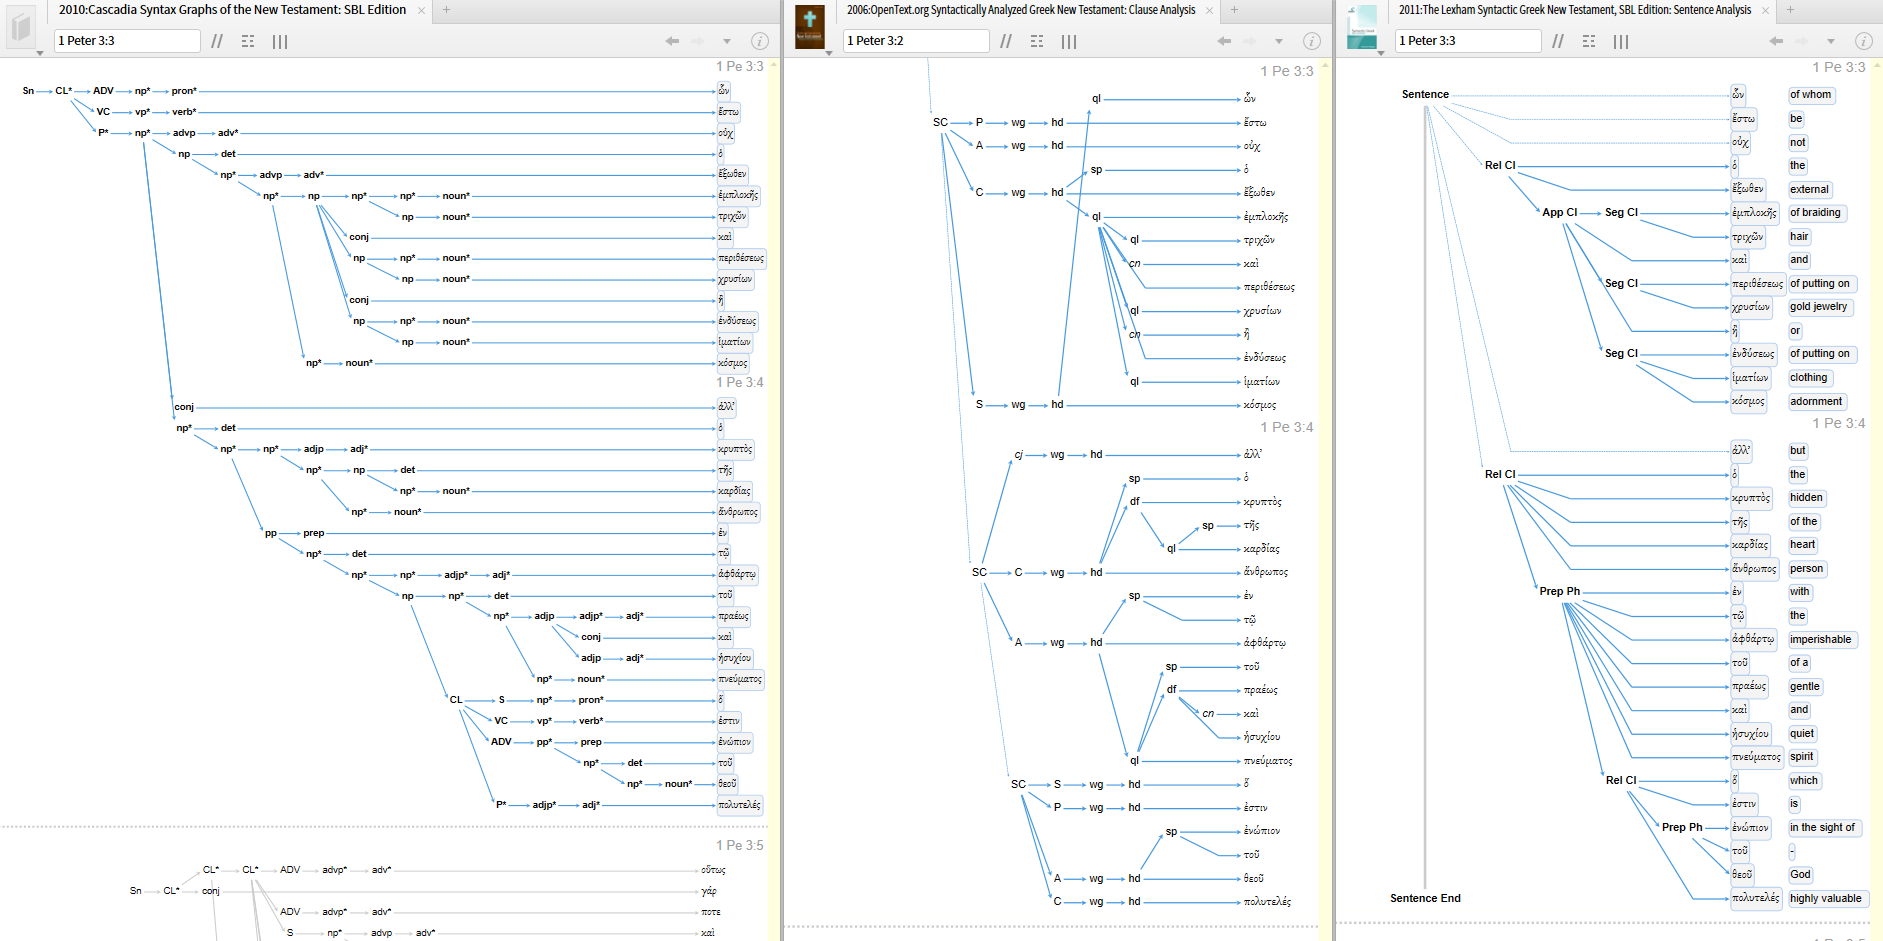Screen dimensions: 1883x941
Task: Add a new tab beside Cascadia tab
Action: (447, 10)
